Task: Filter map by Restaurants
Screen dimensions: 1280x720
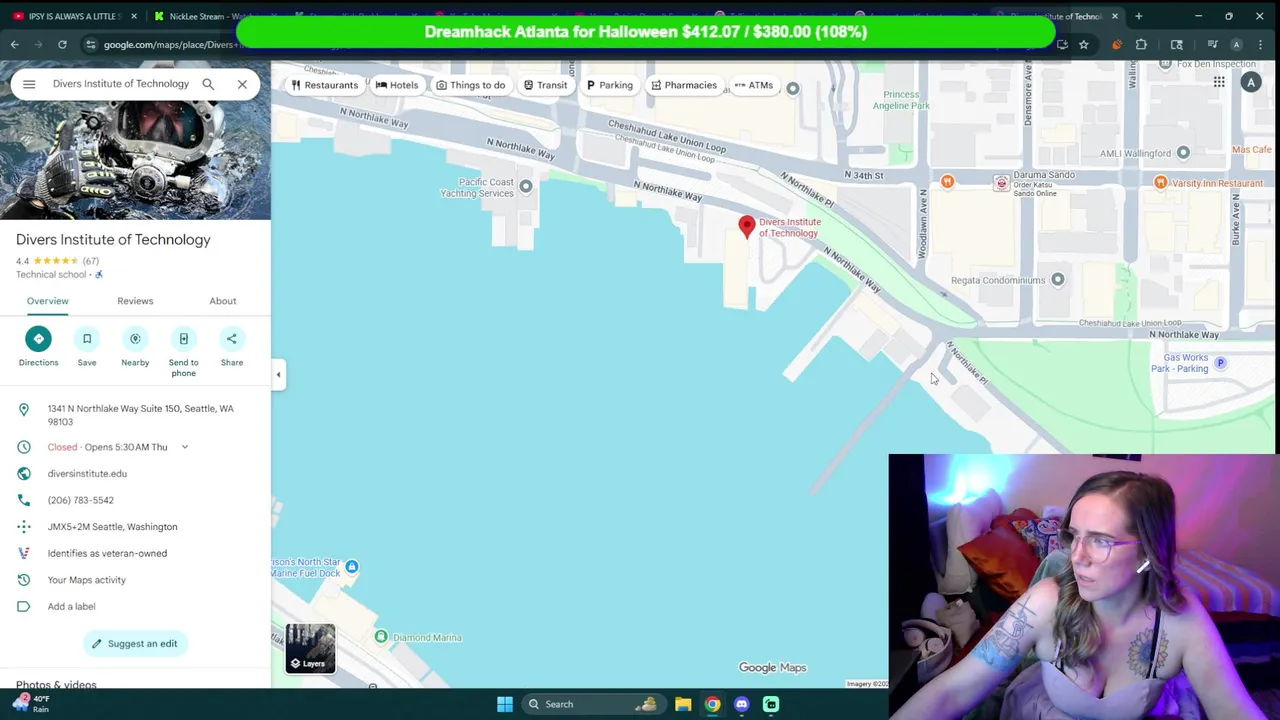Action: click(x=324, y=85)
